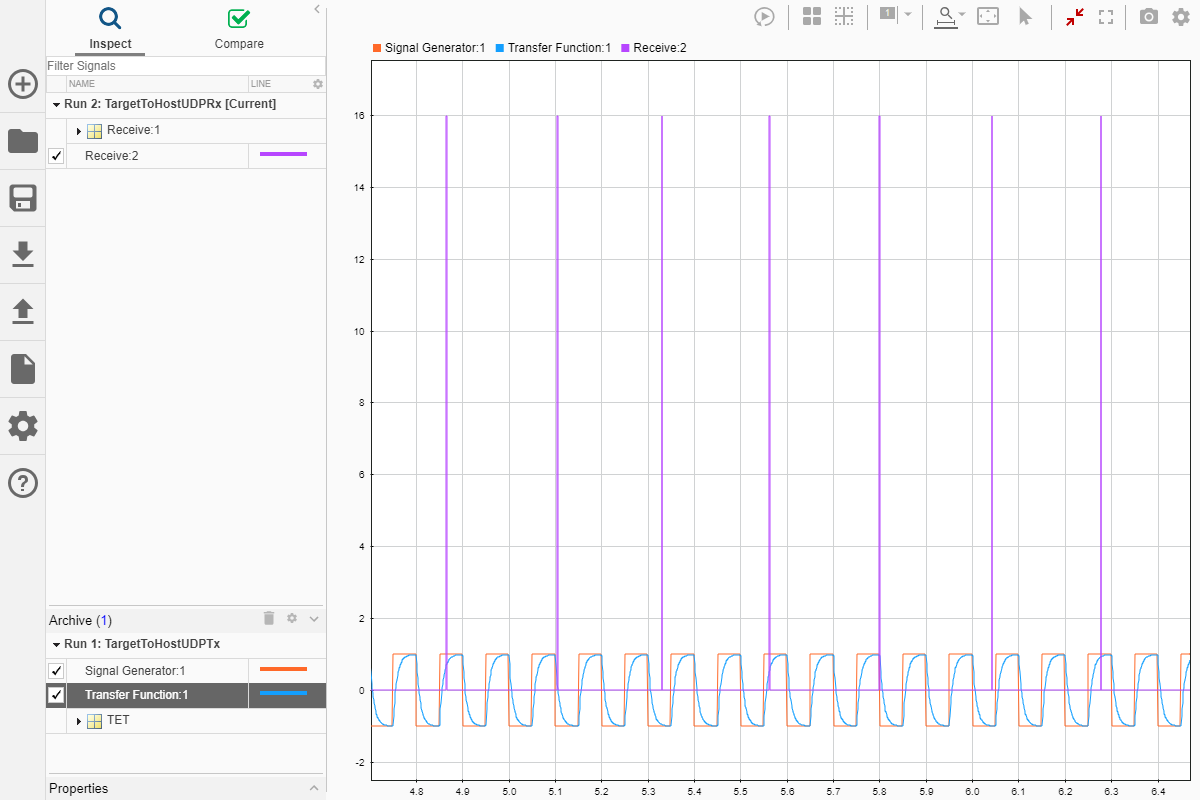The width and height of the screenshot is (1200, 800).
Task: Click the Import data download-arrow icon
Action: [x=23, y=255]
